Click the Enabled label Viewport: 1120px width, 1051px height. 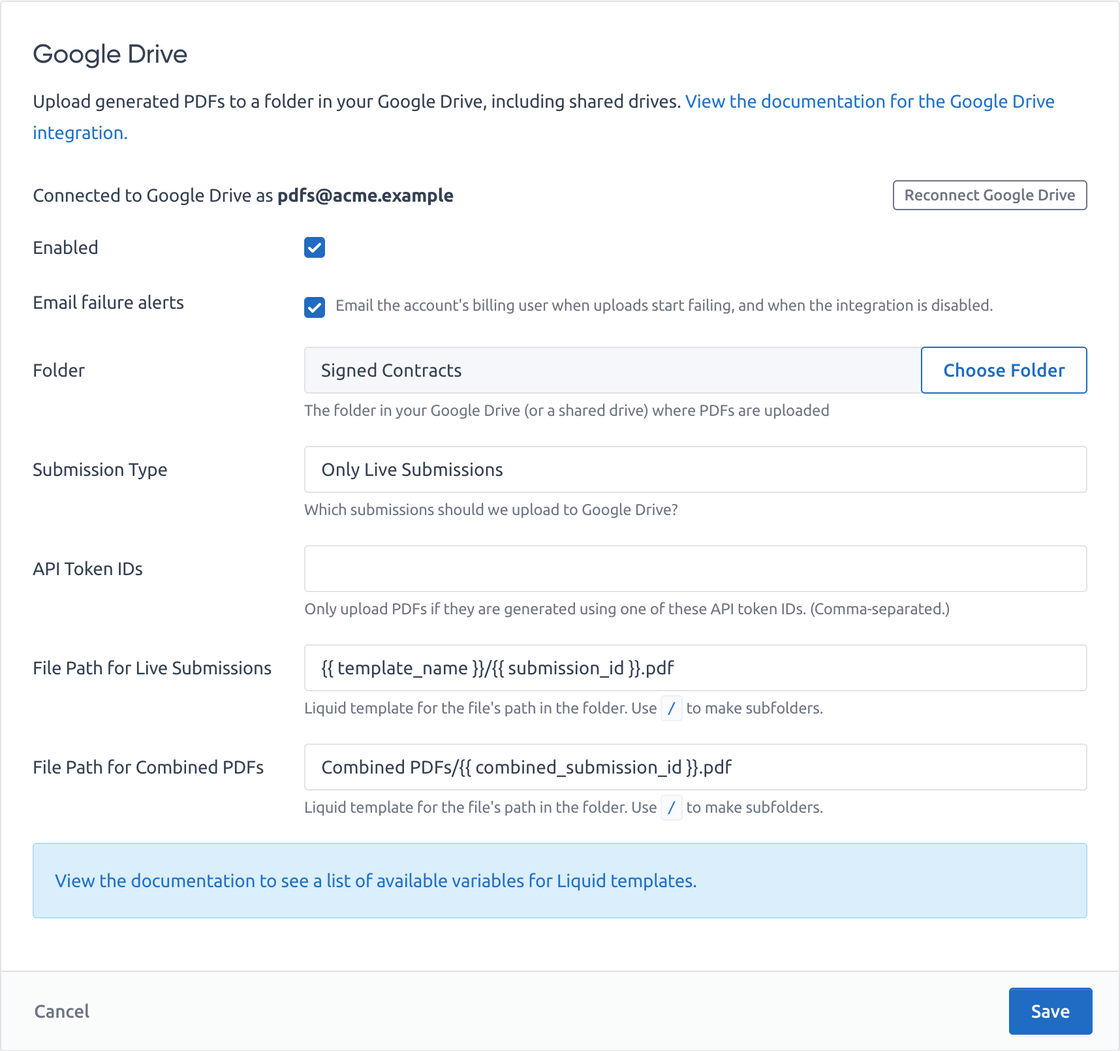coord(66,248)
